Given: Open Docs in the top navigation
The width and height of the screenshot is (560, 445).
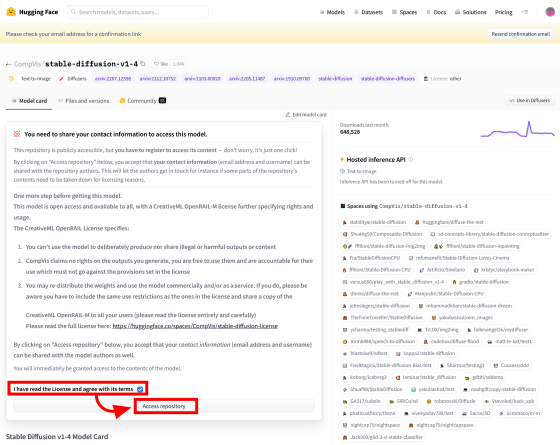Looking at the screenshot, I should tap(436, 12).
